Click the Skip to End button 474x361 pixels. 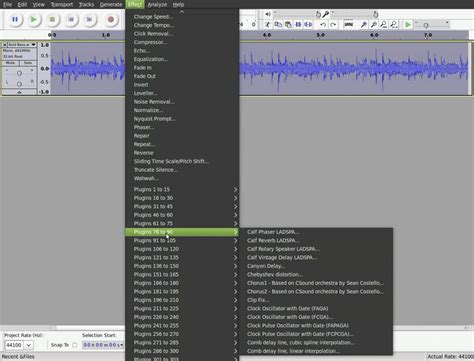89,19
